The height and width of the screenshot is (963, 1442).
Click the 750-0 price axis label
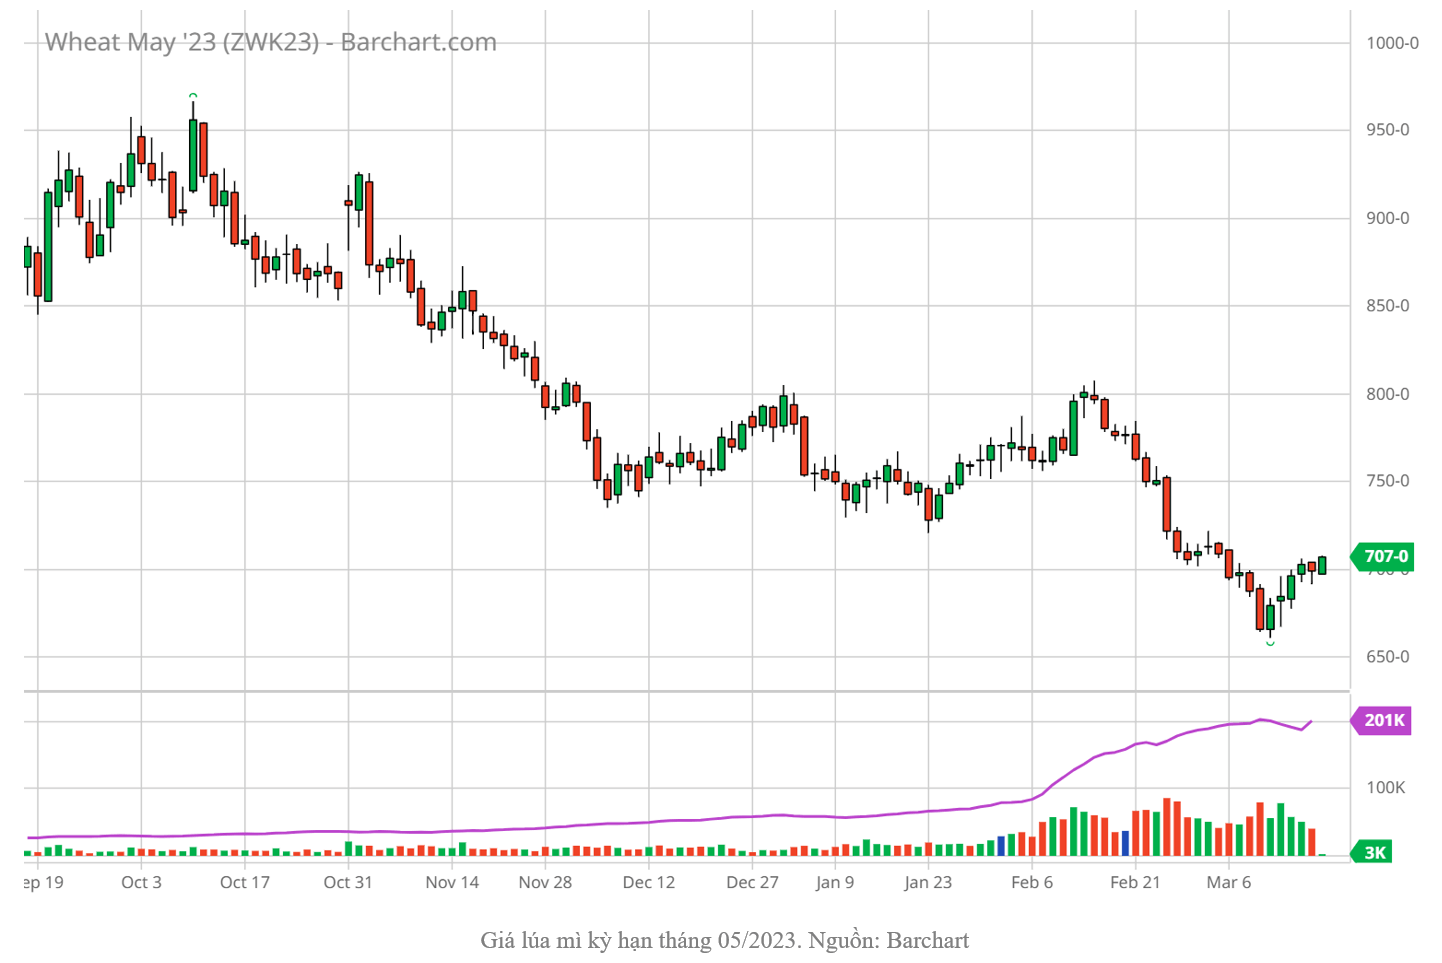[1388, 481]
